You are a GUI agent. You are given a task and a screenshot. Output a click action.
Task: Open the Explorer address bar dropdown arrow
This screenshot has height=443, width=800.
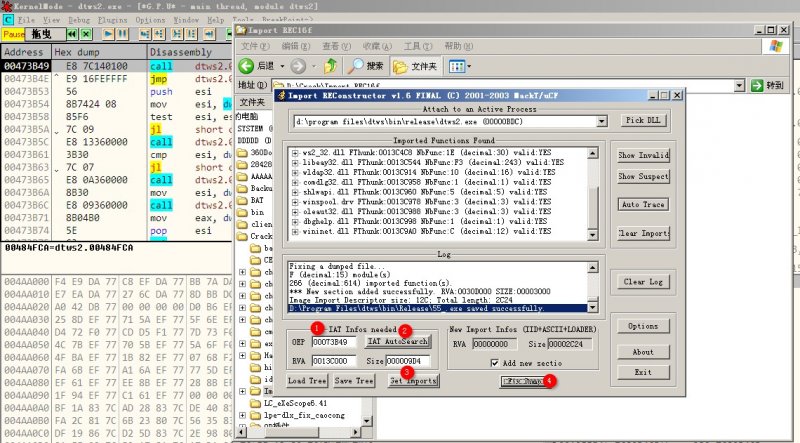[x=740, y=86]
